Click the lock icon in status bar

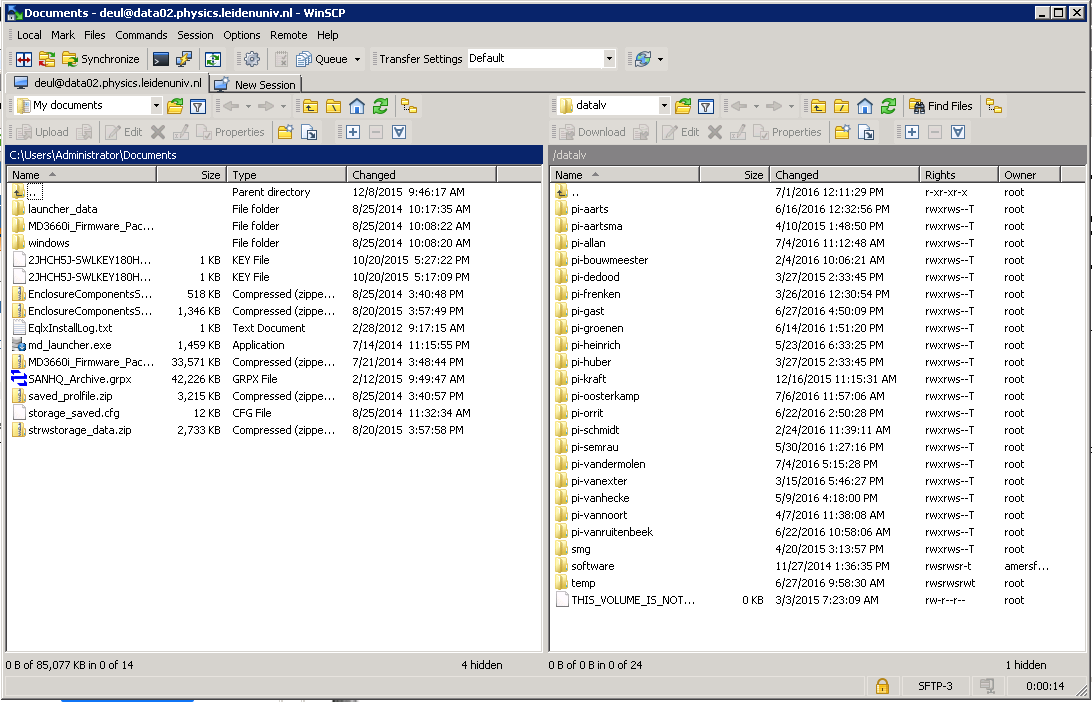(882, 686)
